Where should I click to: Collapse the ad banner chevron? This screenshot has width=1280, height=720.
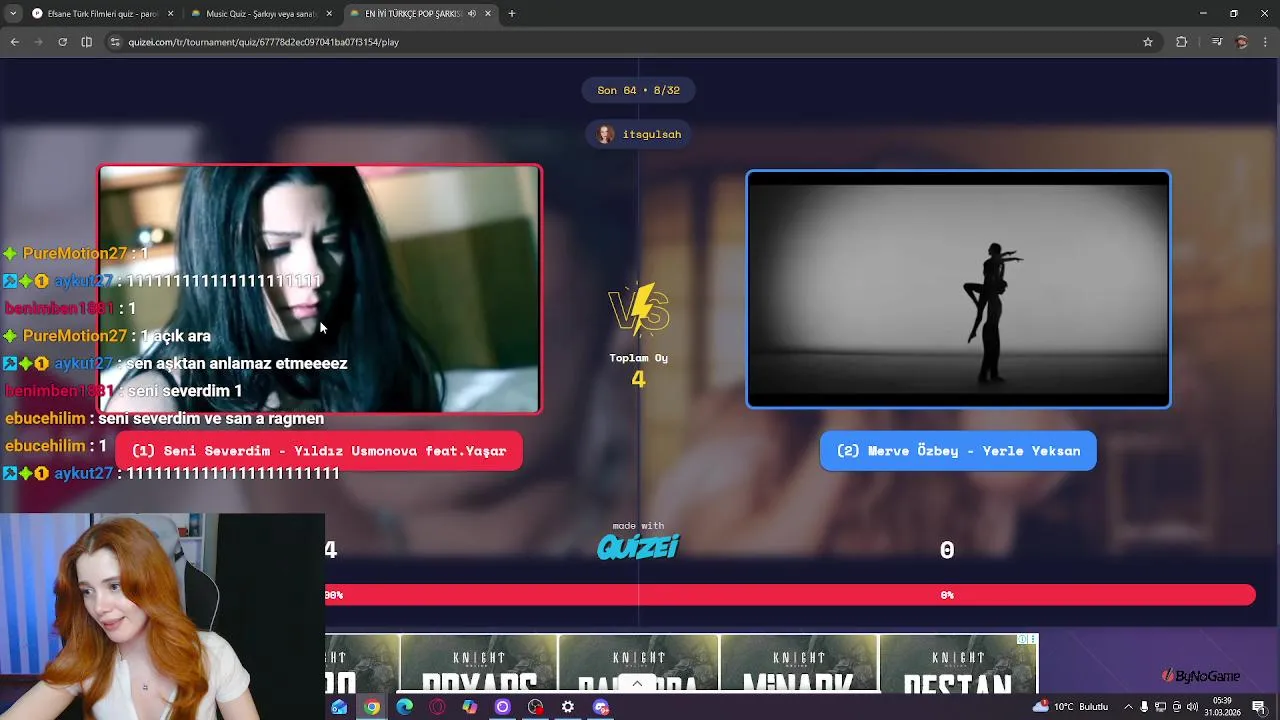(x=637, y=684)
